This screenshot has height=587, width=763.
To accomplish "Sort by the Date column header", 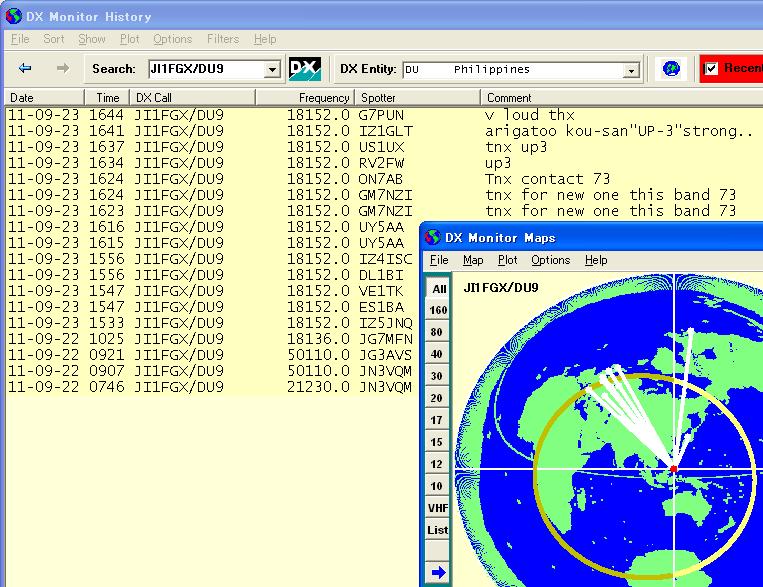I will tap(44, 98).
